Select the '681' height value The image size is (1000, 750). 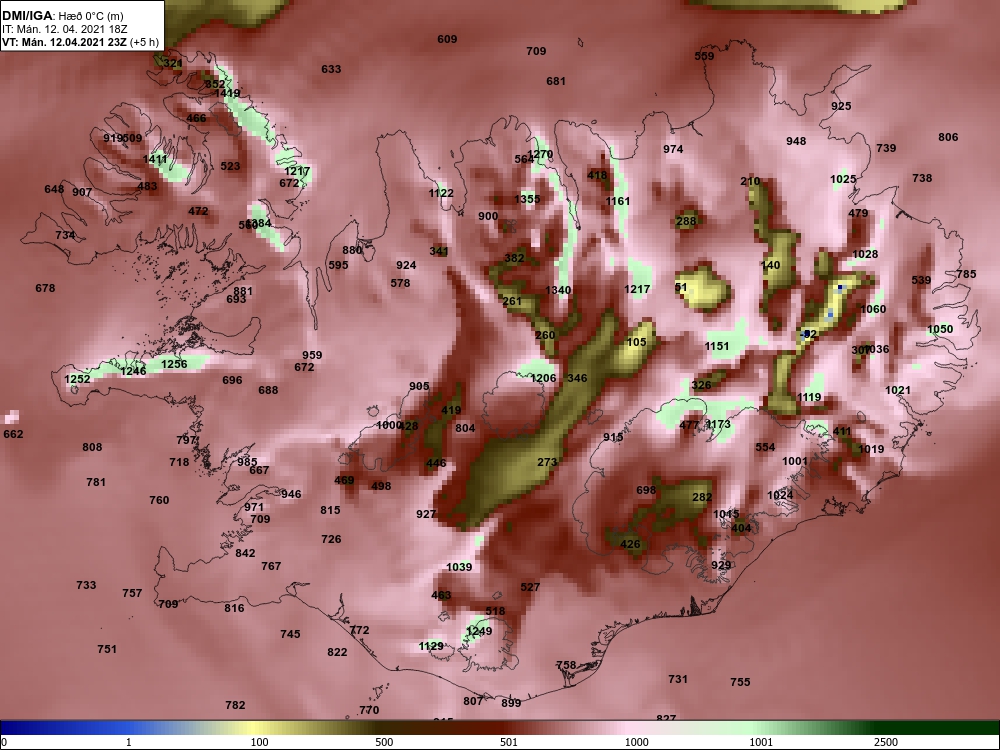click(x=556, y=81)
